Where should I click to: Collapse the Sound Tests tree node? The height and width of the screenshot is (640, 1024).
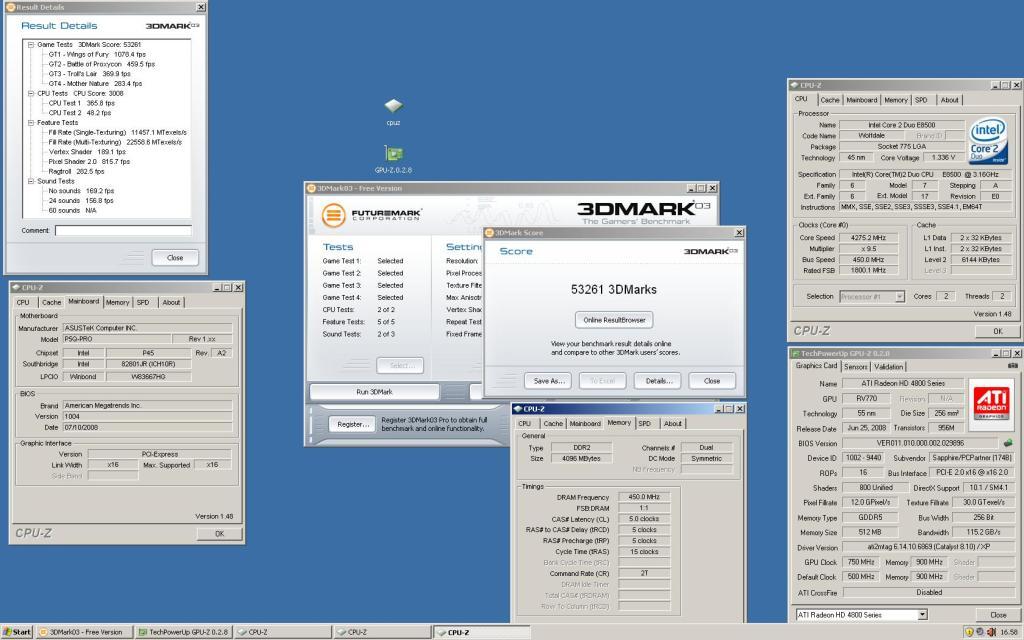[x=31, y=181]
